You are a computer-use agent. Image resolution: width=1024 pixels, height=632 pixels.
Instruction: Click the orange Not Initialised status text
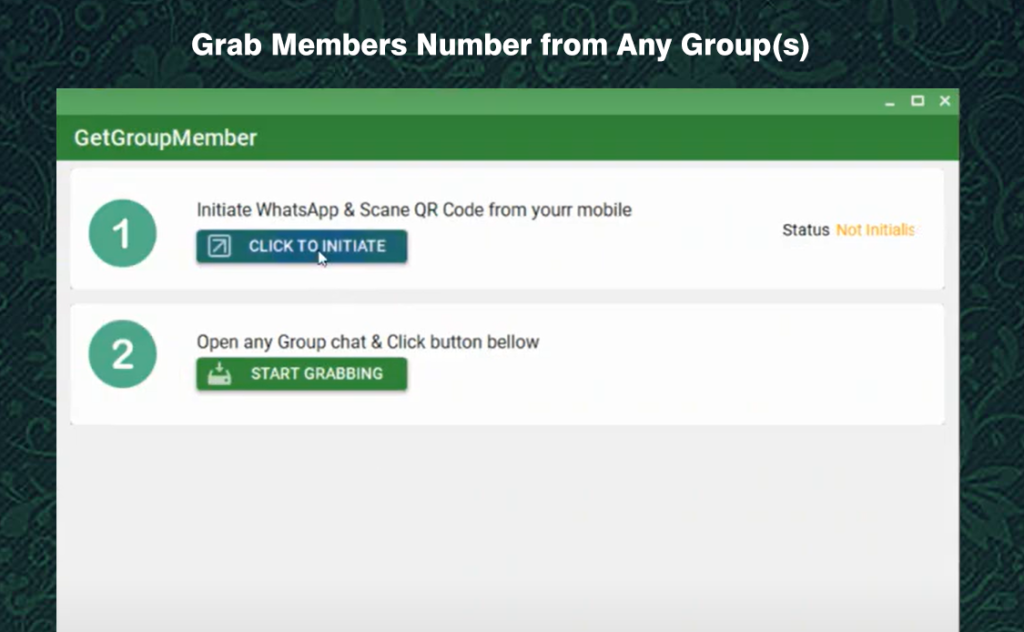[875, 230]
